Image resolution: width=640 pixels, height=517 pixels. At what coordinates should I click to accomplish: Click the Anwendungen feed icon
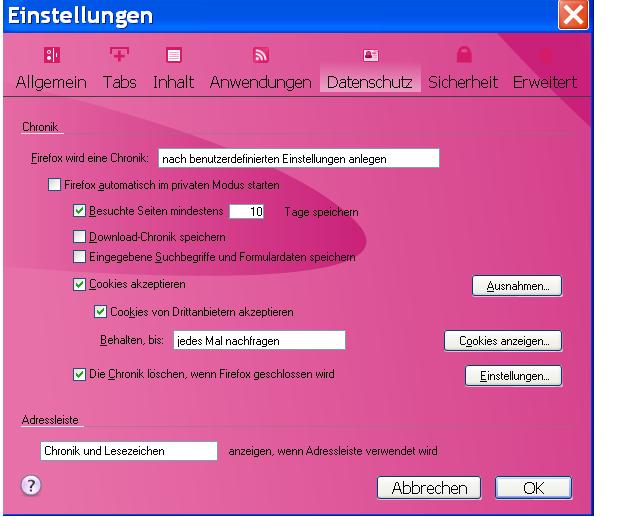(x=261, y=55)
